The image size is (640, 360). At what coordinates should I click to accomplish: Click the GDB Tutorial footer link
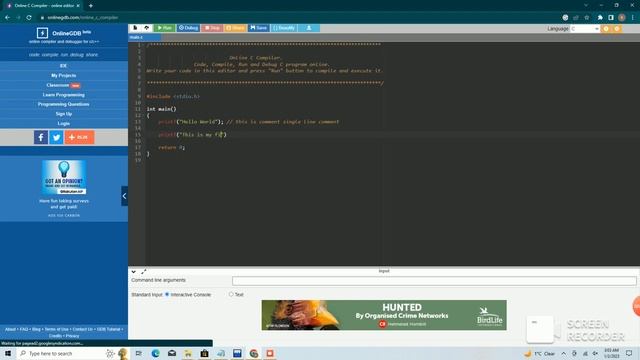tap(109, 329)
